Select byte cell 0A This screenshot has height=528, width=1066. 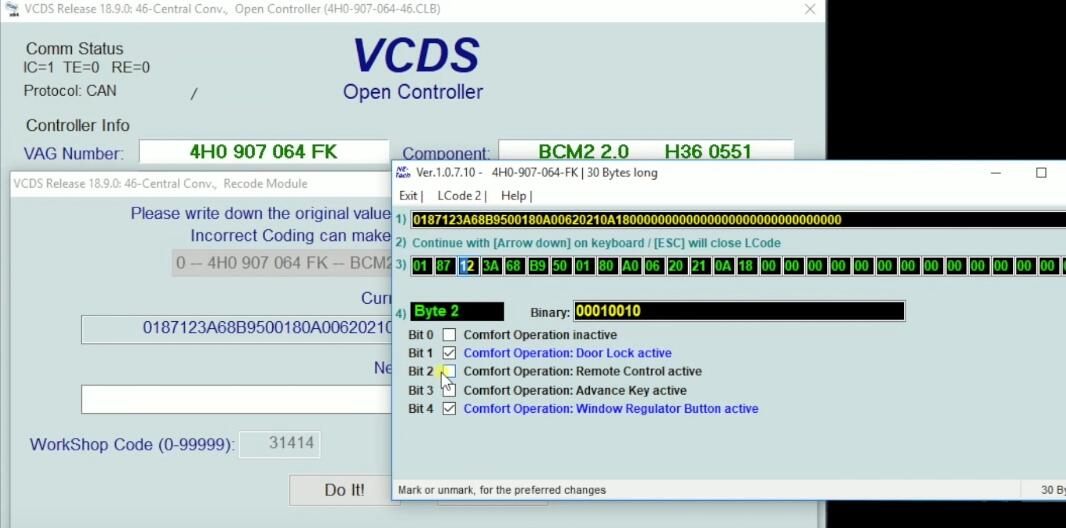(x=723, y=266)
